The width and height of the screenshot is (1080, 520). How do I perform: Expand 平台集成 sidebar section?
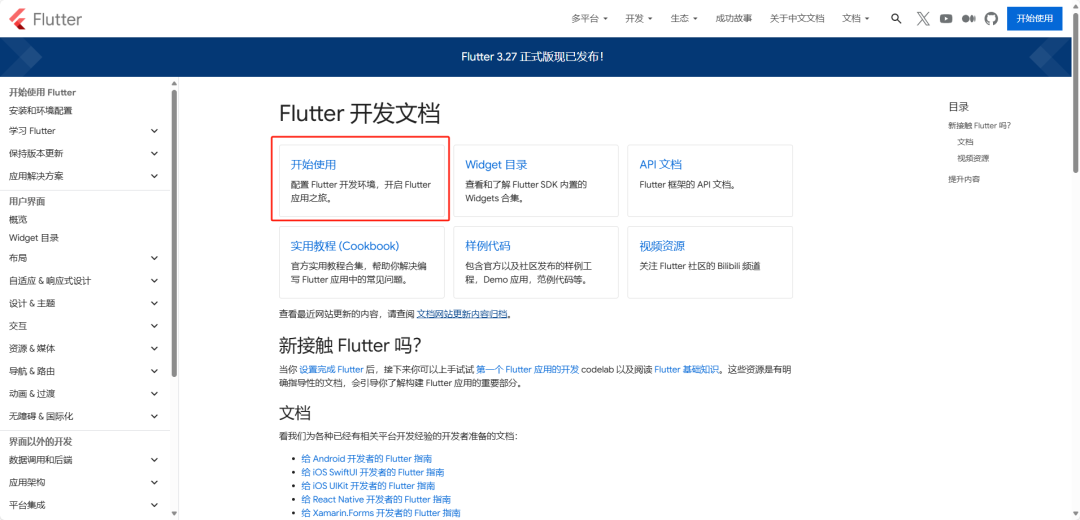pyautogui.click(x=84, y=505)
